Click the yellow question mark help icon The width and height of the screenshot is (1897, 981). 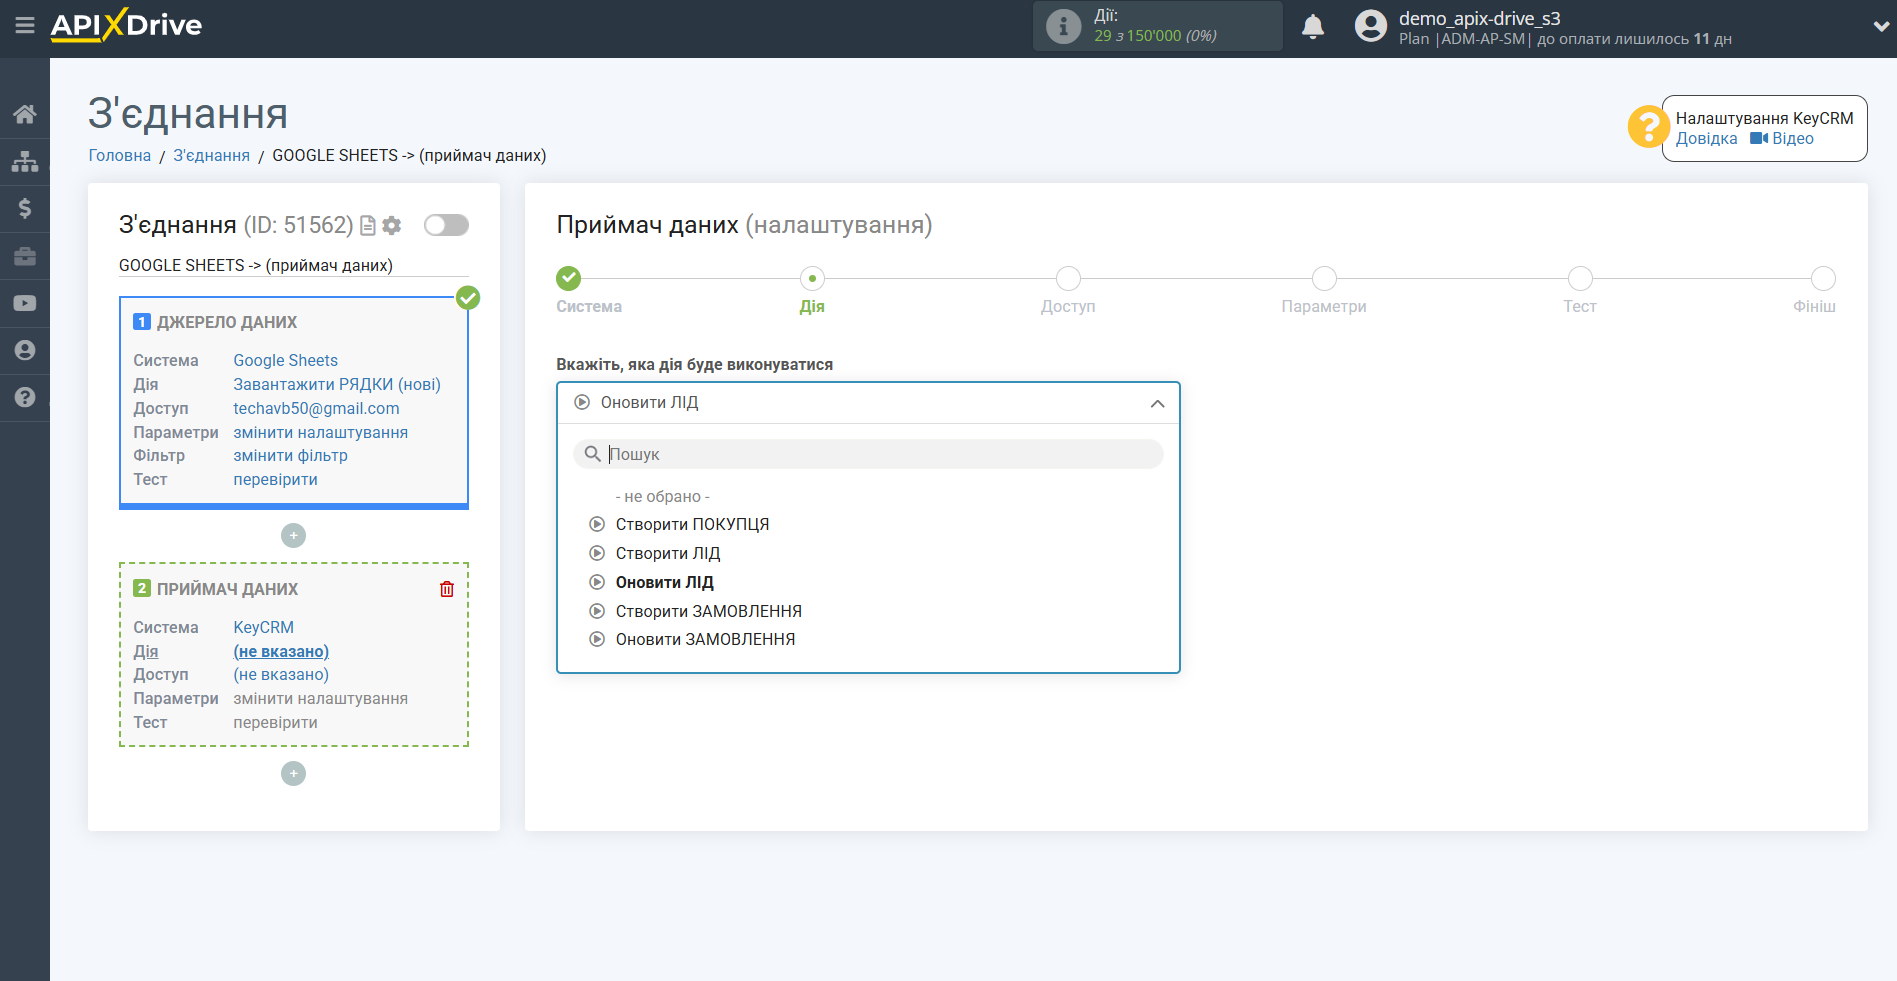coord(1647,127)
